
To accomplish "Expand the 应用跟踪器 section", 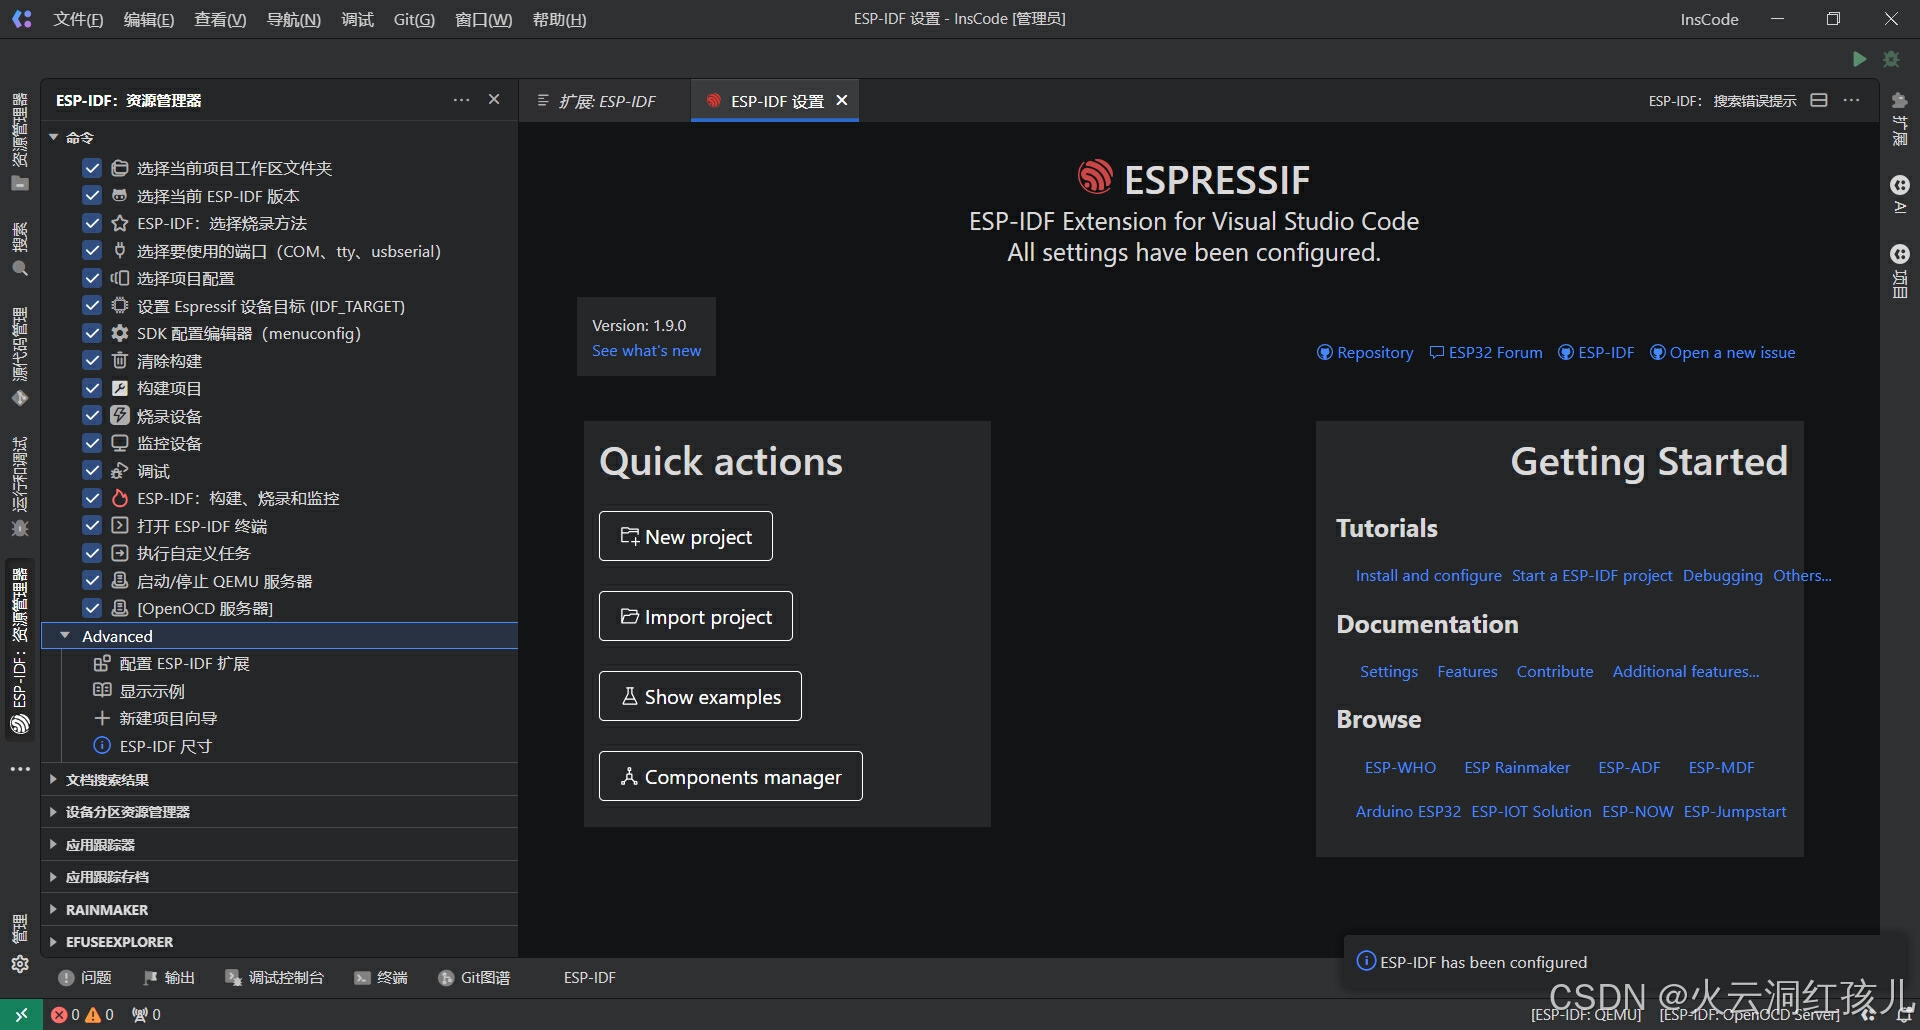I will coord(53,845).
